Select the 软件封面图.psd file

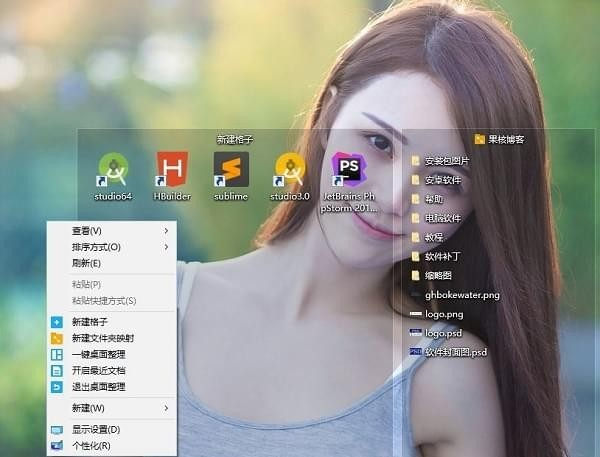tap(454, 352)
